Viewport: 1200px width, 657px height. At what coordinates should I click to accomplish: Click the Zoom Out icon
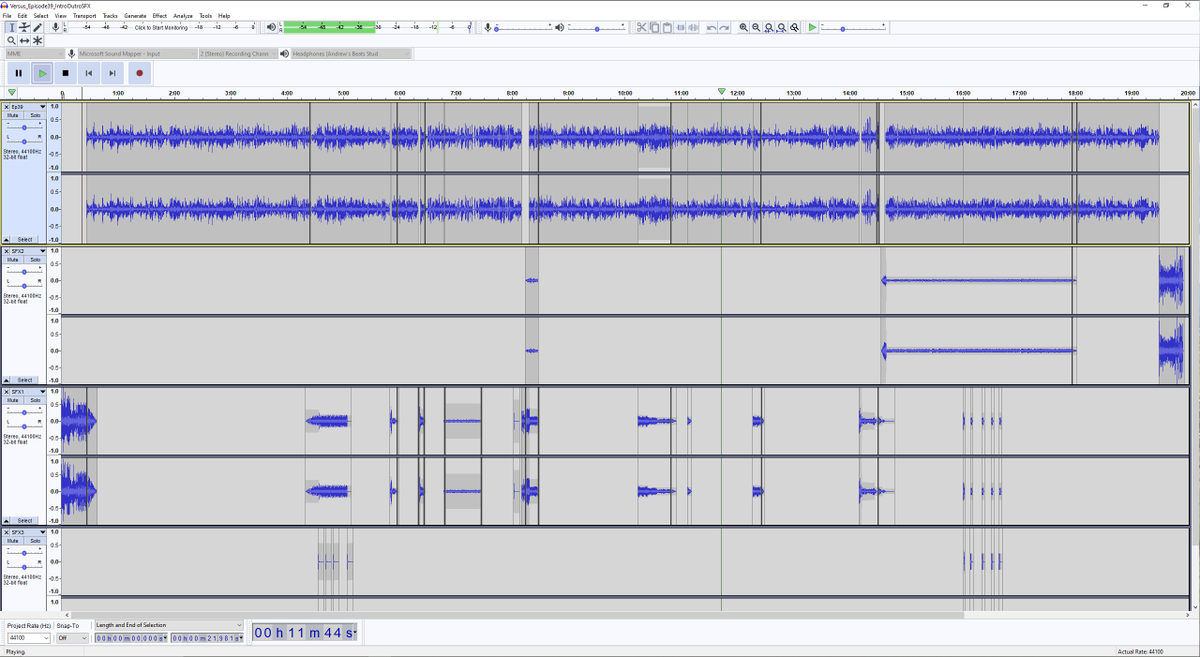[756, 27]
